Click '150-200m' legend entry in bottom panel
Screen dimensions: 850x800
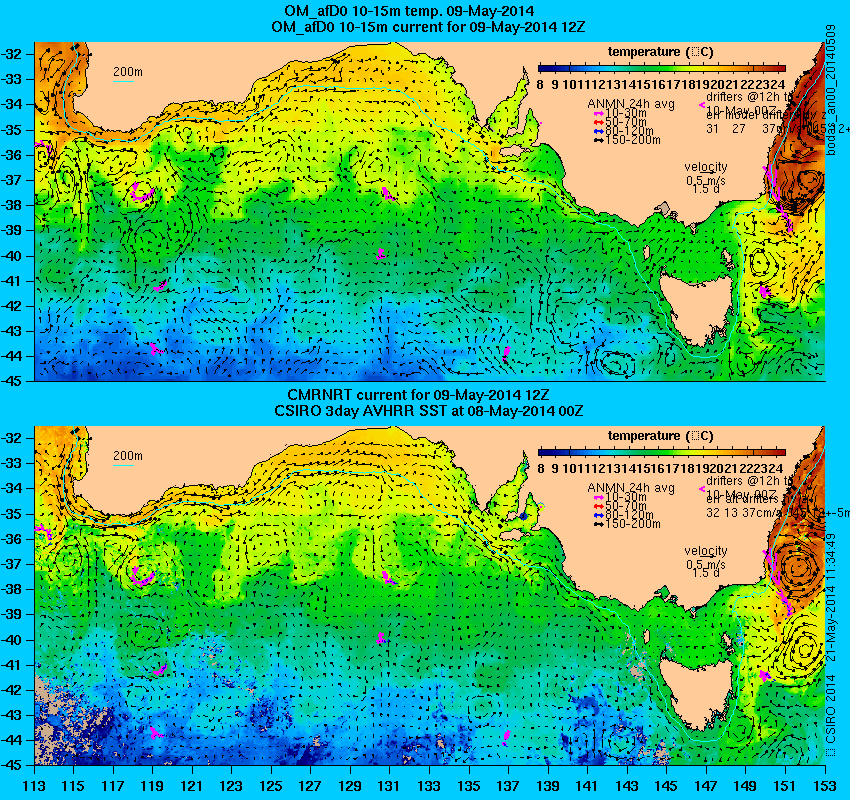point(627,524)
